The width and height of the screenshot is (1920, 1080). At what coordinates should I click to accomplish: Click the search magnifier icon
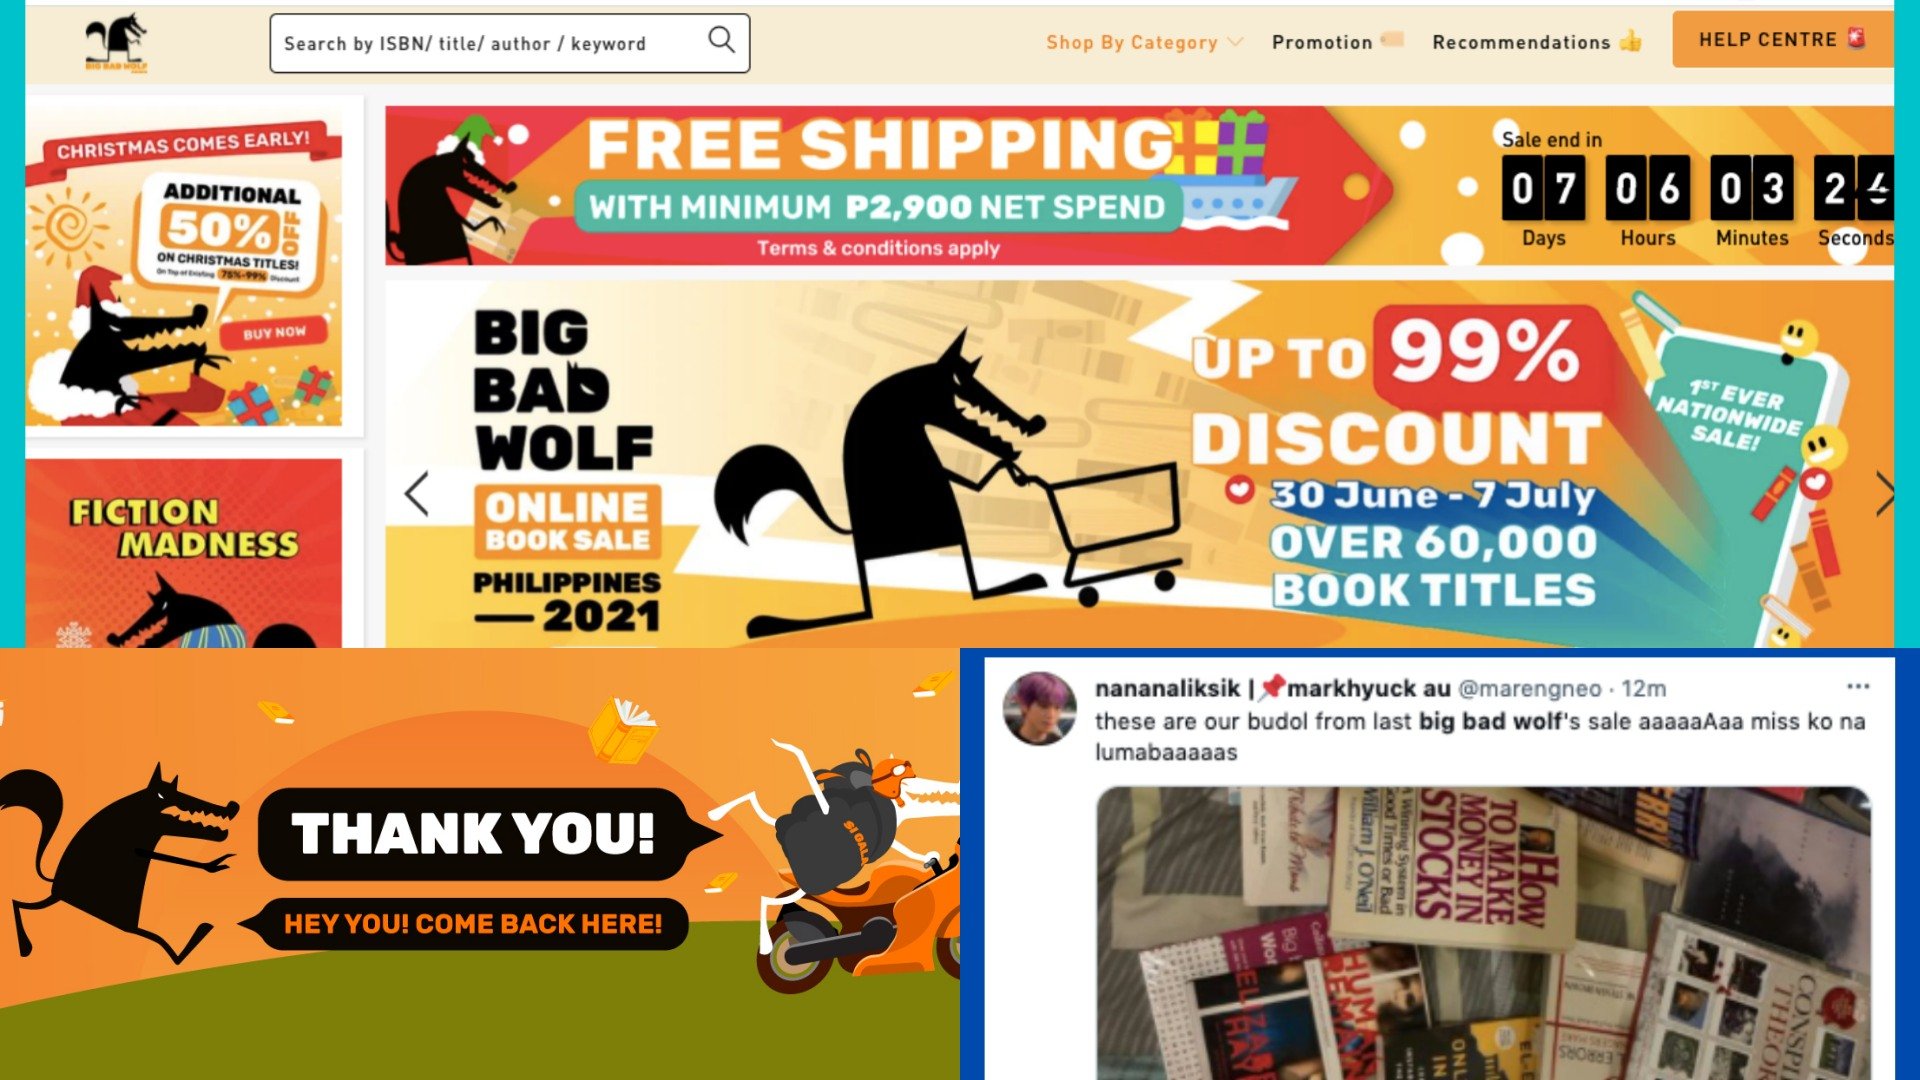[721, 40]
